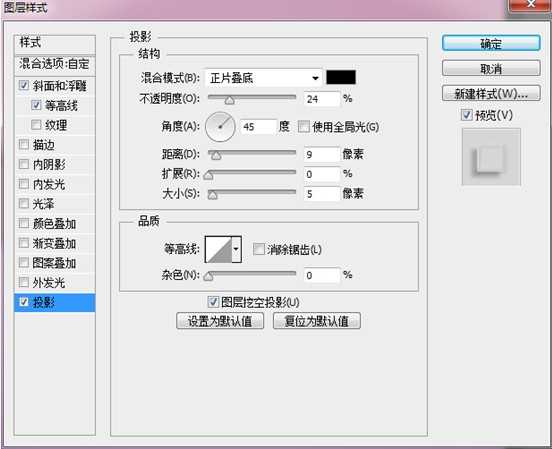
Task: Click the 不透明度 opacity slider handle
Action: point(230,101)
